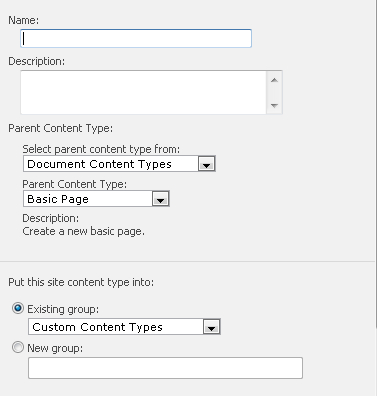Click the "Existing group:" label text
Viewport: 377px width, 396px height.
[x=63, y=309]
